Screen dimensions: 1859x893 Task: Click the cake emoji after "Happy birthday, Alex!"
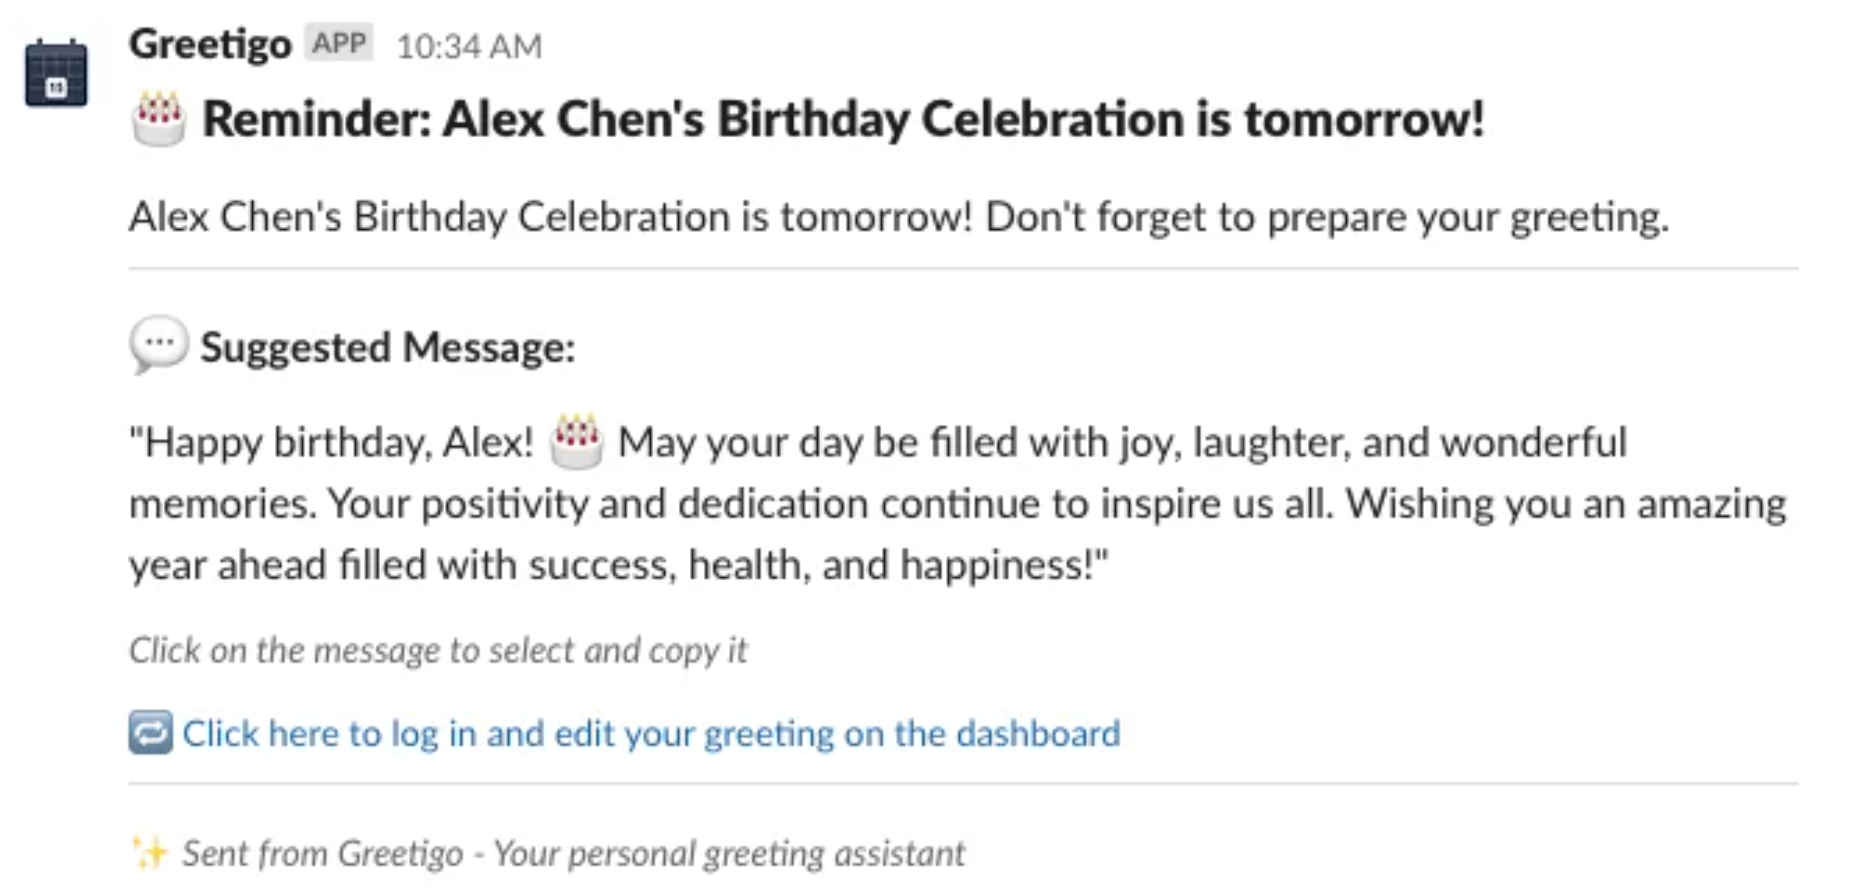[x=576, y=441]
